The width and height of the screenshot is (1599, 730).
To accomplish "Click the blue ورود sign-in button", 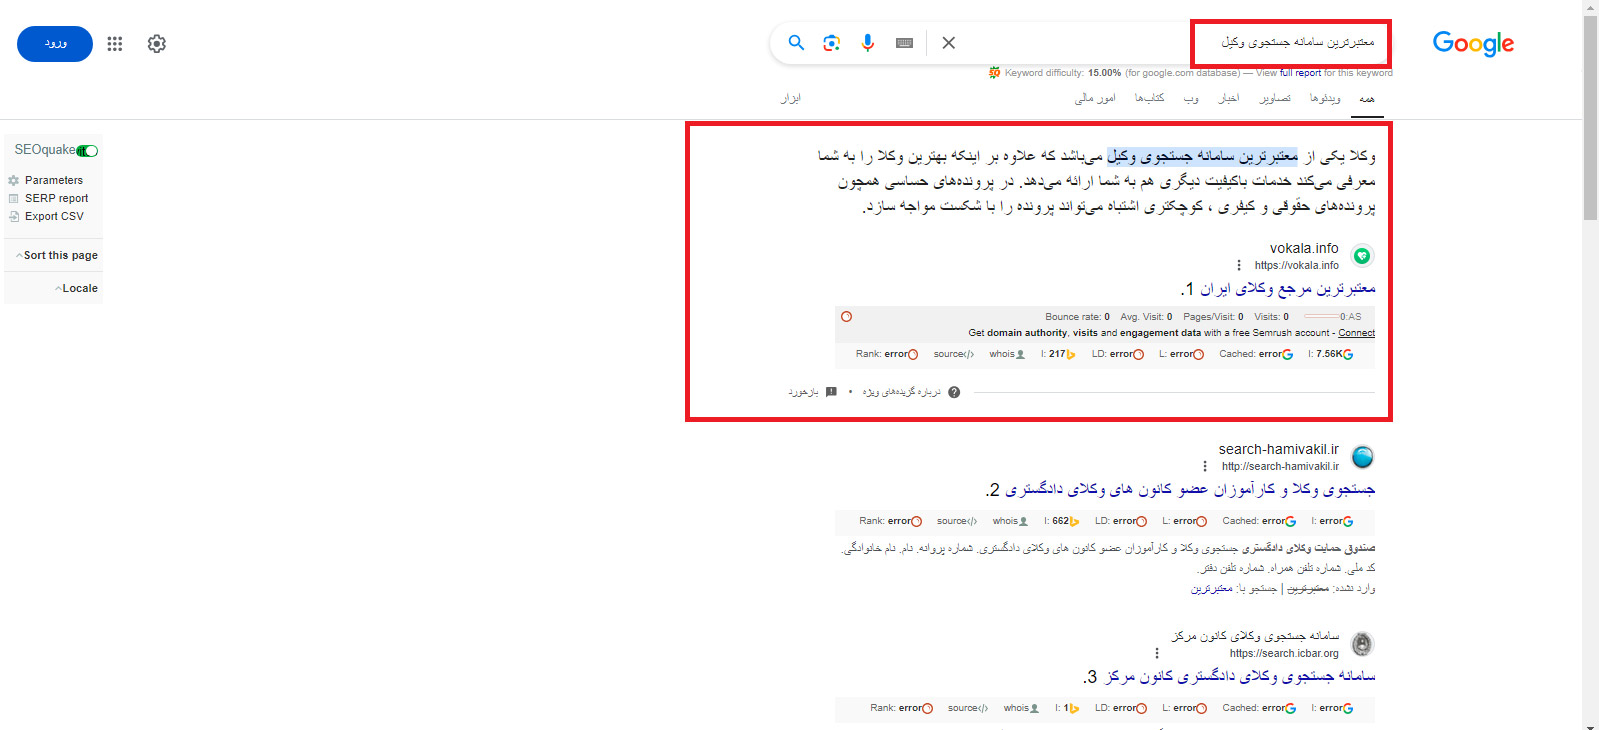I will (x=55, y=44).
